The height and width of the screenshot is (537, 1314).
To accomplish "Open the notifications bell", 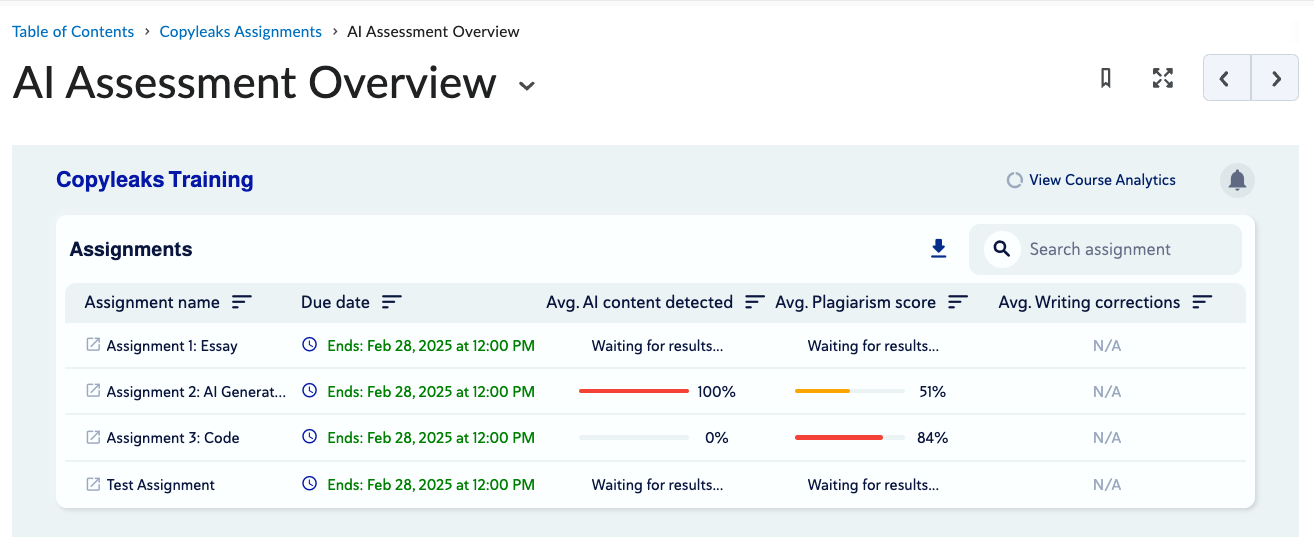I will (1237, 180).
